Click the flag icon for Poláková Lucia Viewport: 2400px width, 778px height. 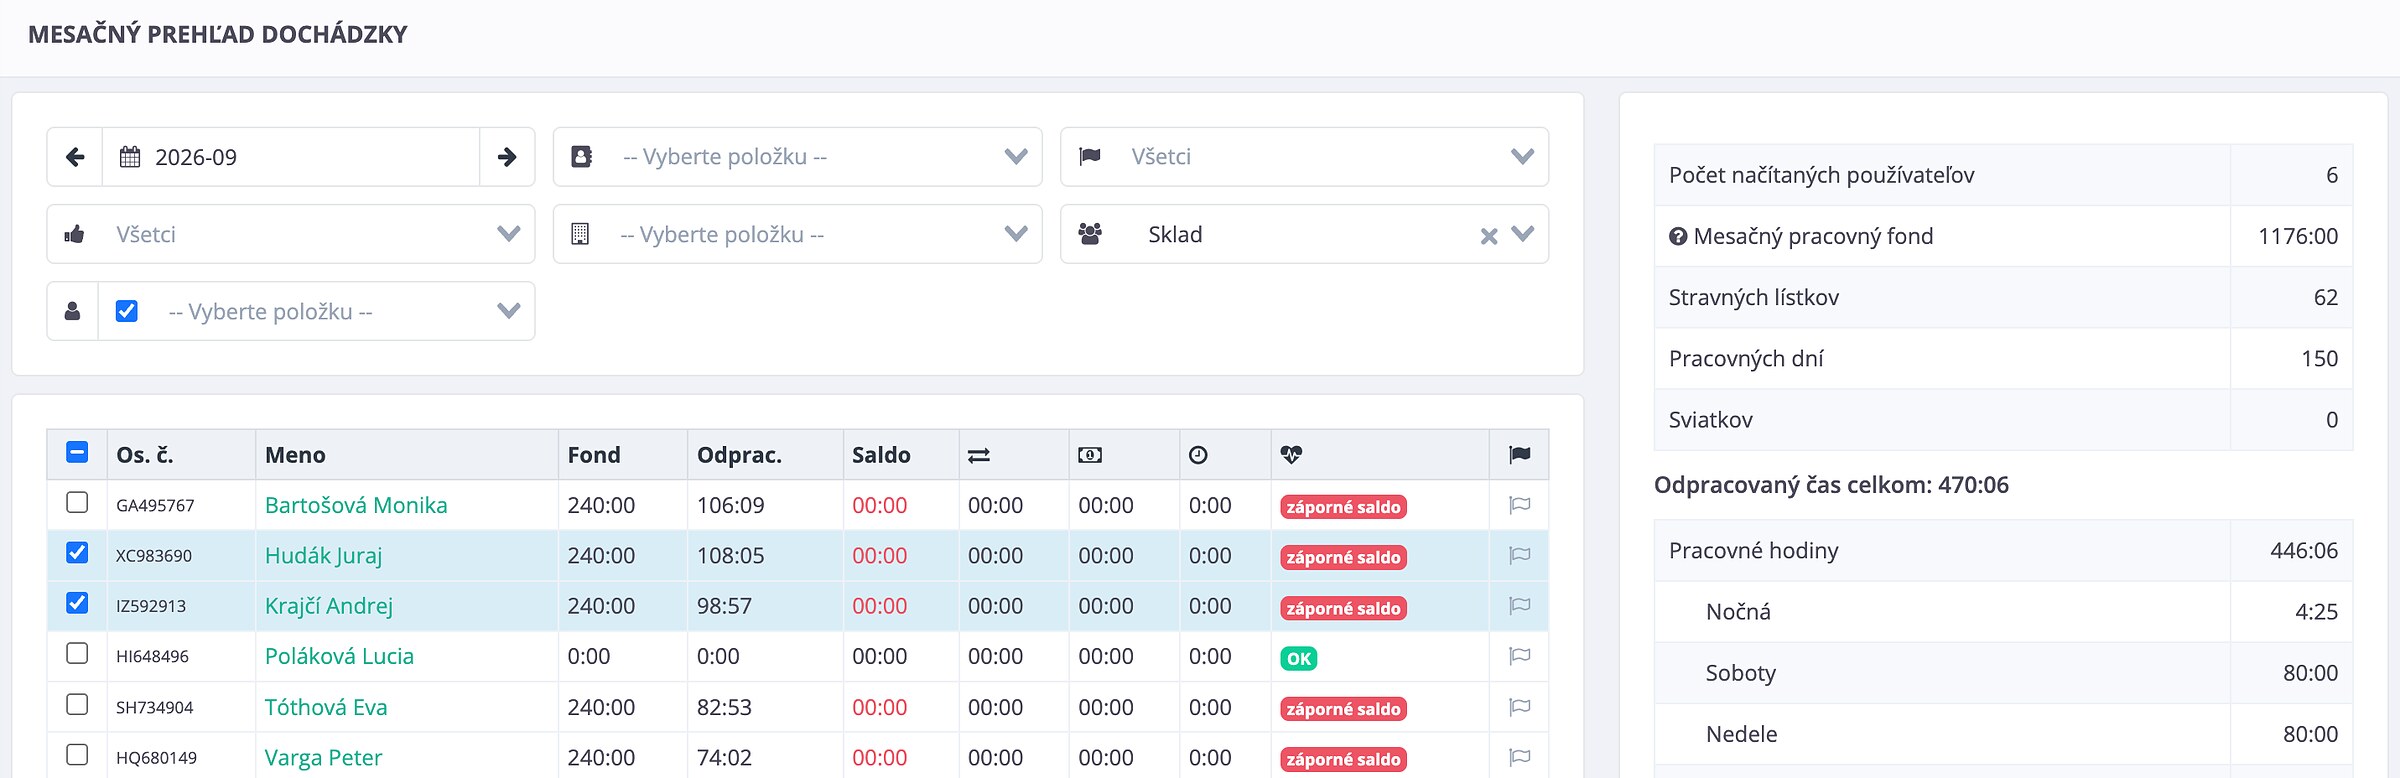click(x=1520, y=656)
